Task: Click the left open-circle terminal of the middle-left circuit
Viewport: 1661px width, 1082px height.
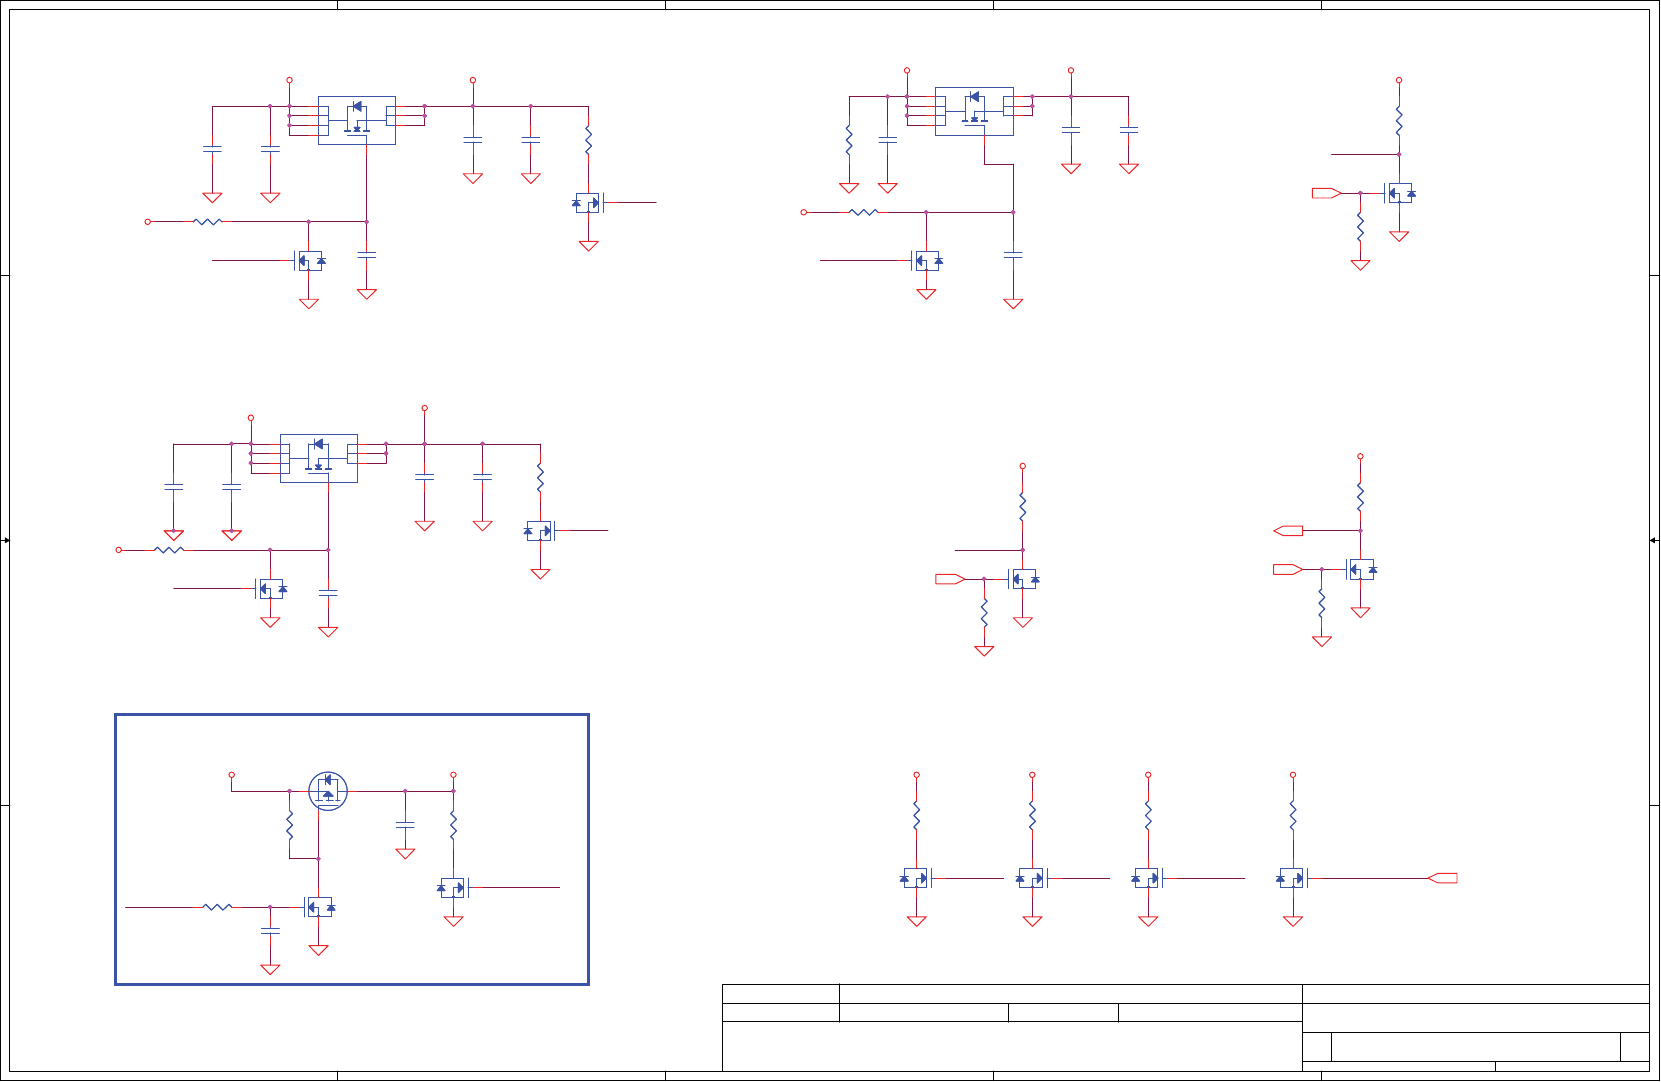Action: point(119,550)
